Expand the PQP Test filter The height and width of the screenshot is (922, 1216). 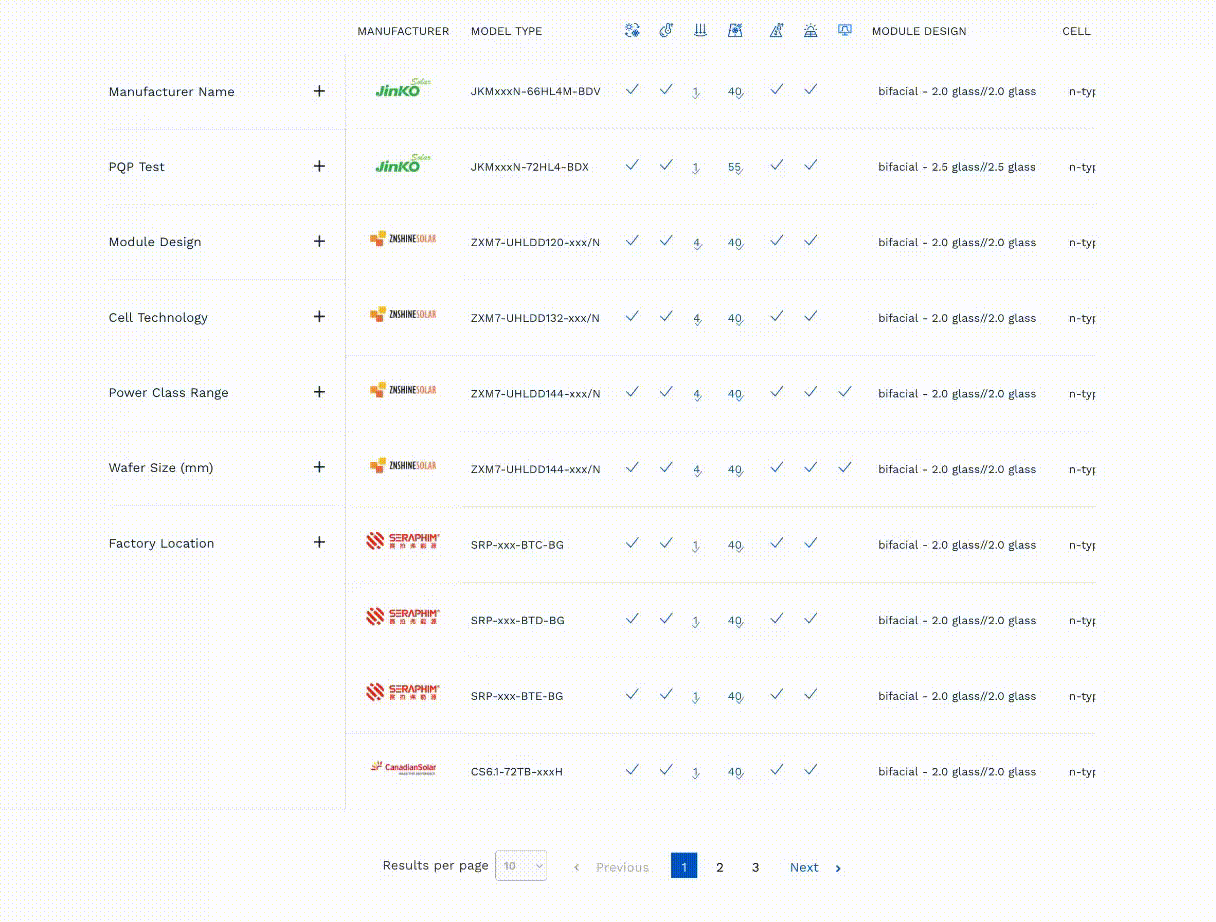click(319, 166)
